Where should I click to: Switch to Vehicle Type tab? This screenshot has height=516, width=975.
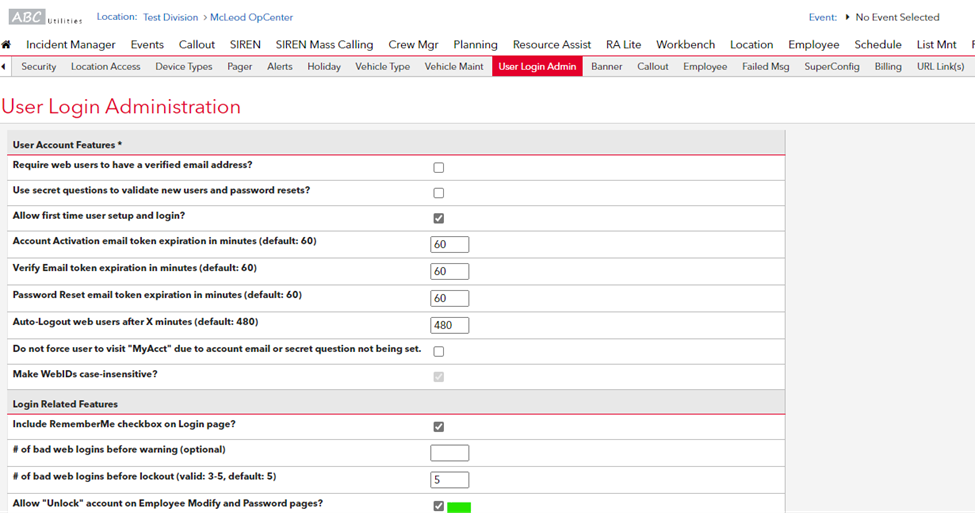pos(382,67)
